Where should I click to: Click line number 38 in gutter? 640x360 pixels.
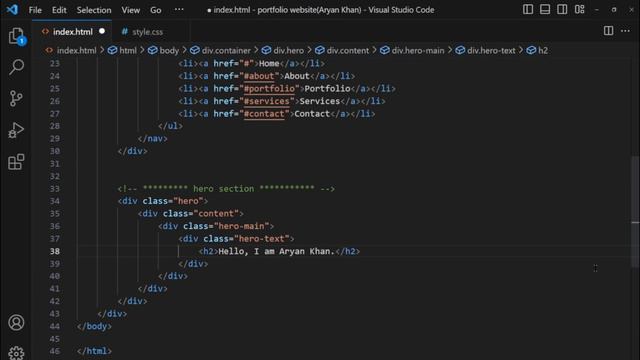click(55, 251)
